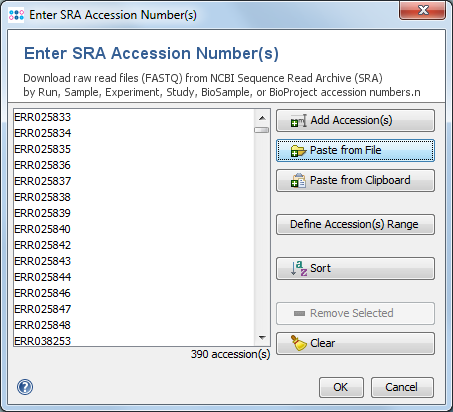The width and height of the screenshot is (453, 412).
Task: Close the Enter SRA Accession Number(s) window
Action: [x=422, y=10]
